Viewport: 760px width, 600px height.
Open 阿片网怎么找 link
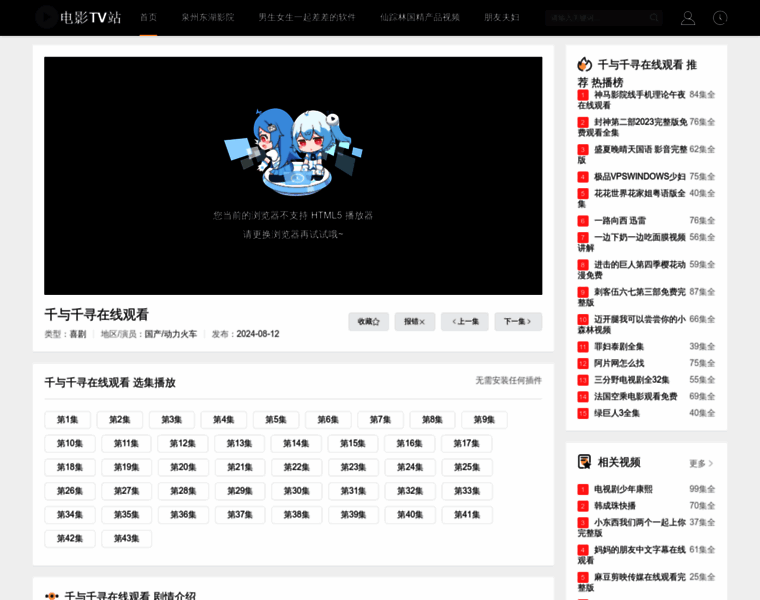click(x=619, y=363)
